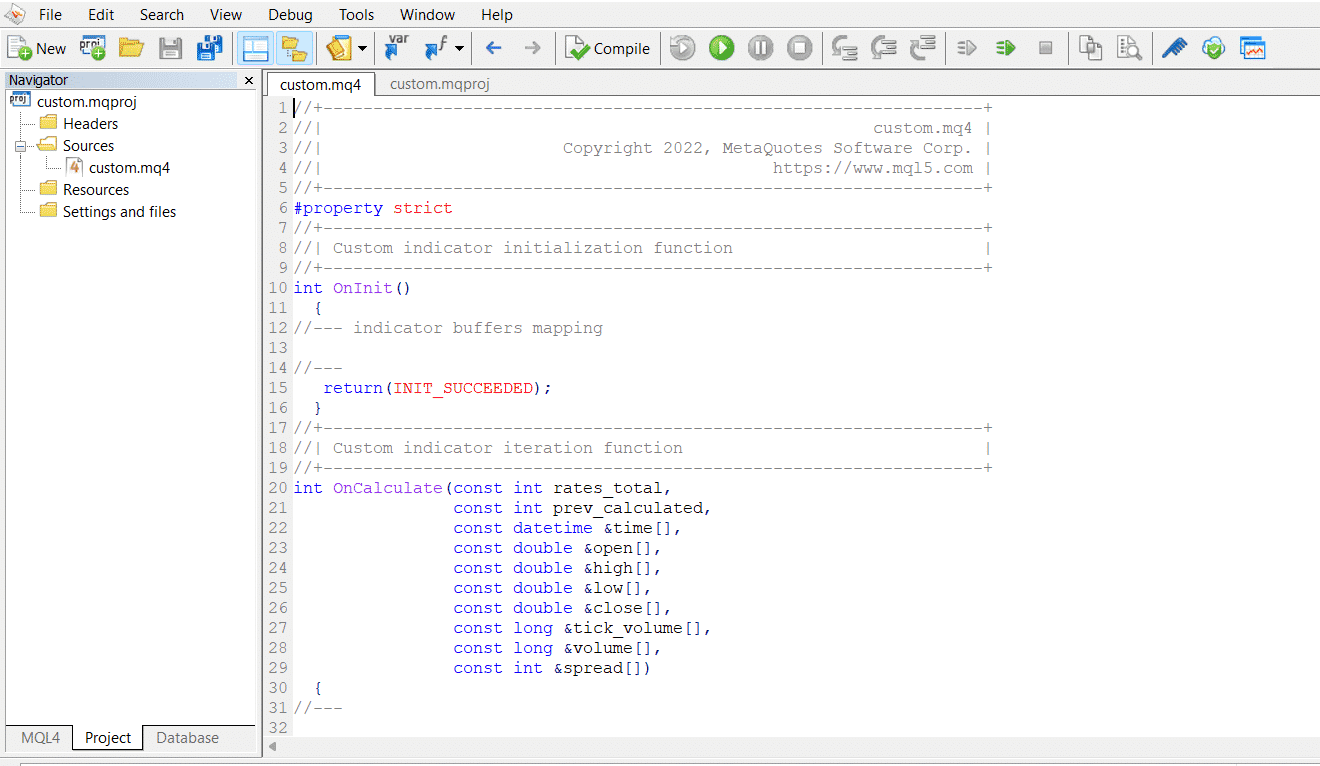Start debugging with green play button

[722, 48]
